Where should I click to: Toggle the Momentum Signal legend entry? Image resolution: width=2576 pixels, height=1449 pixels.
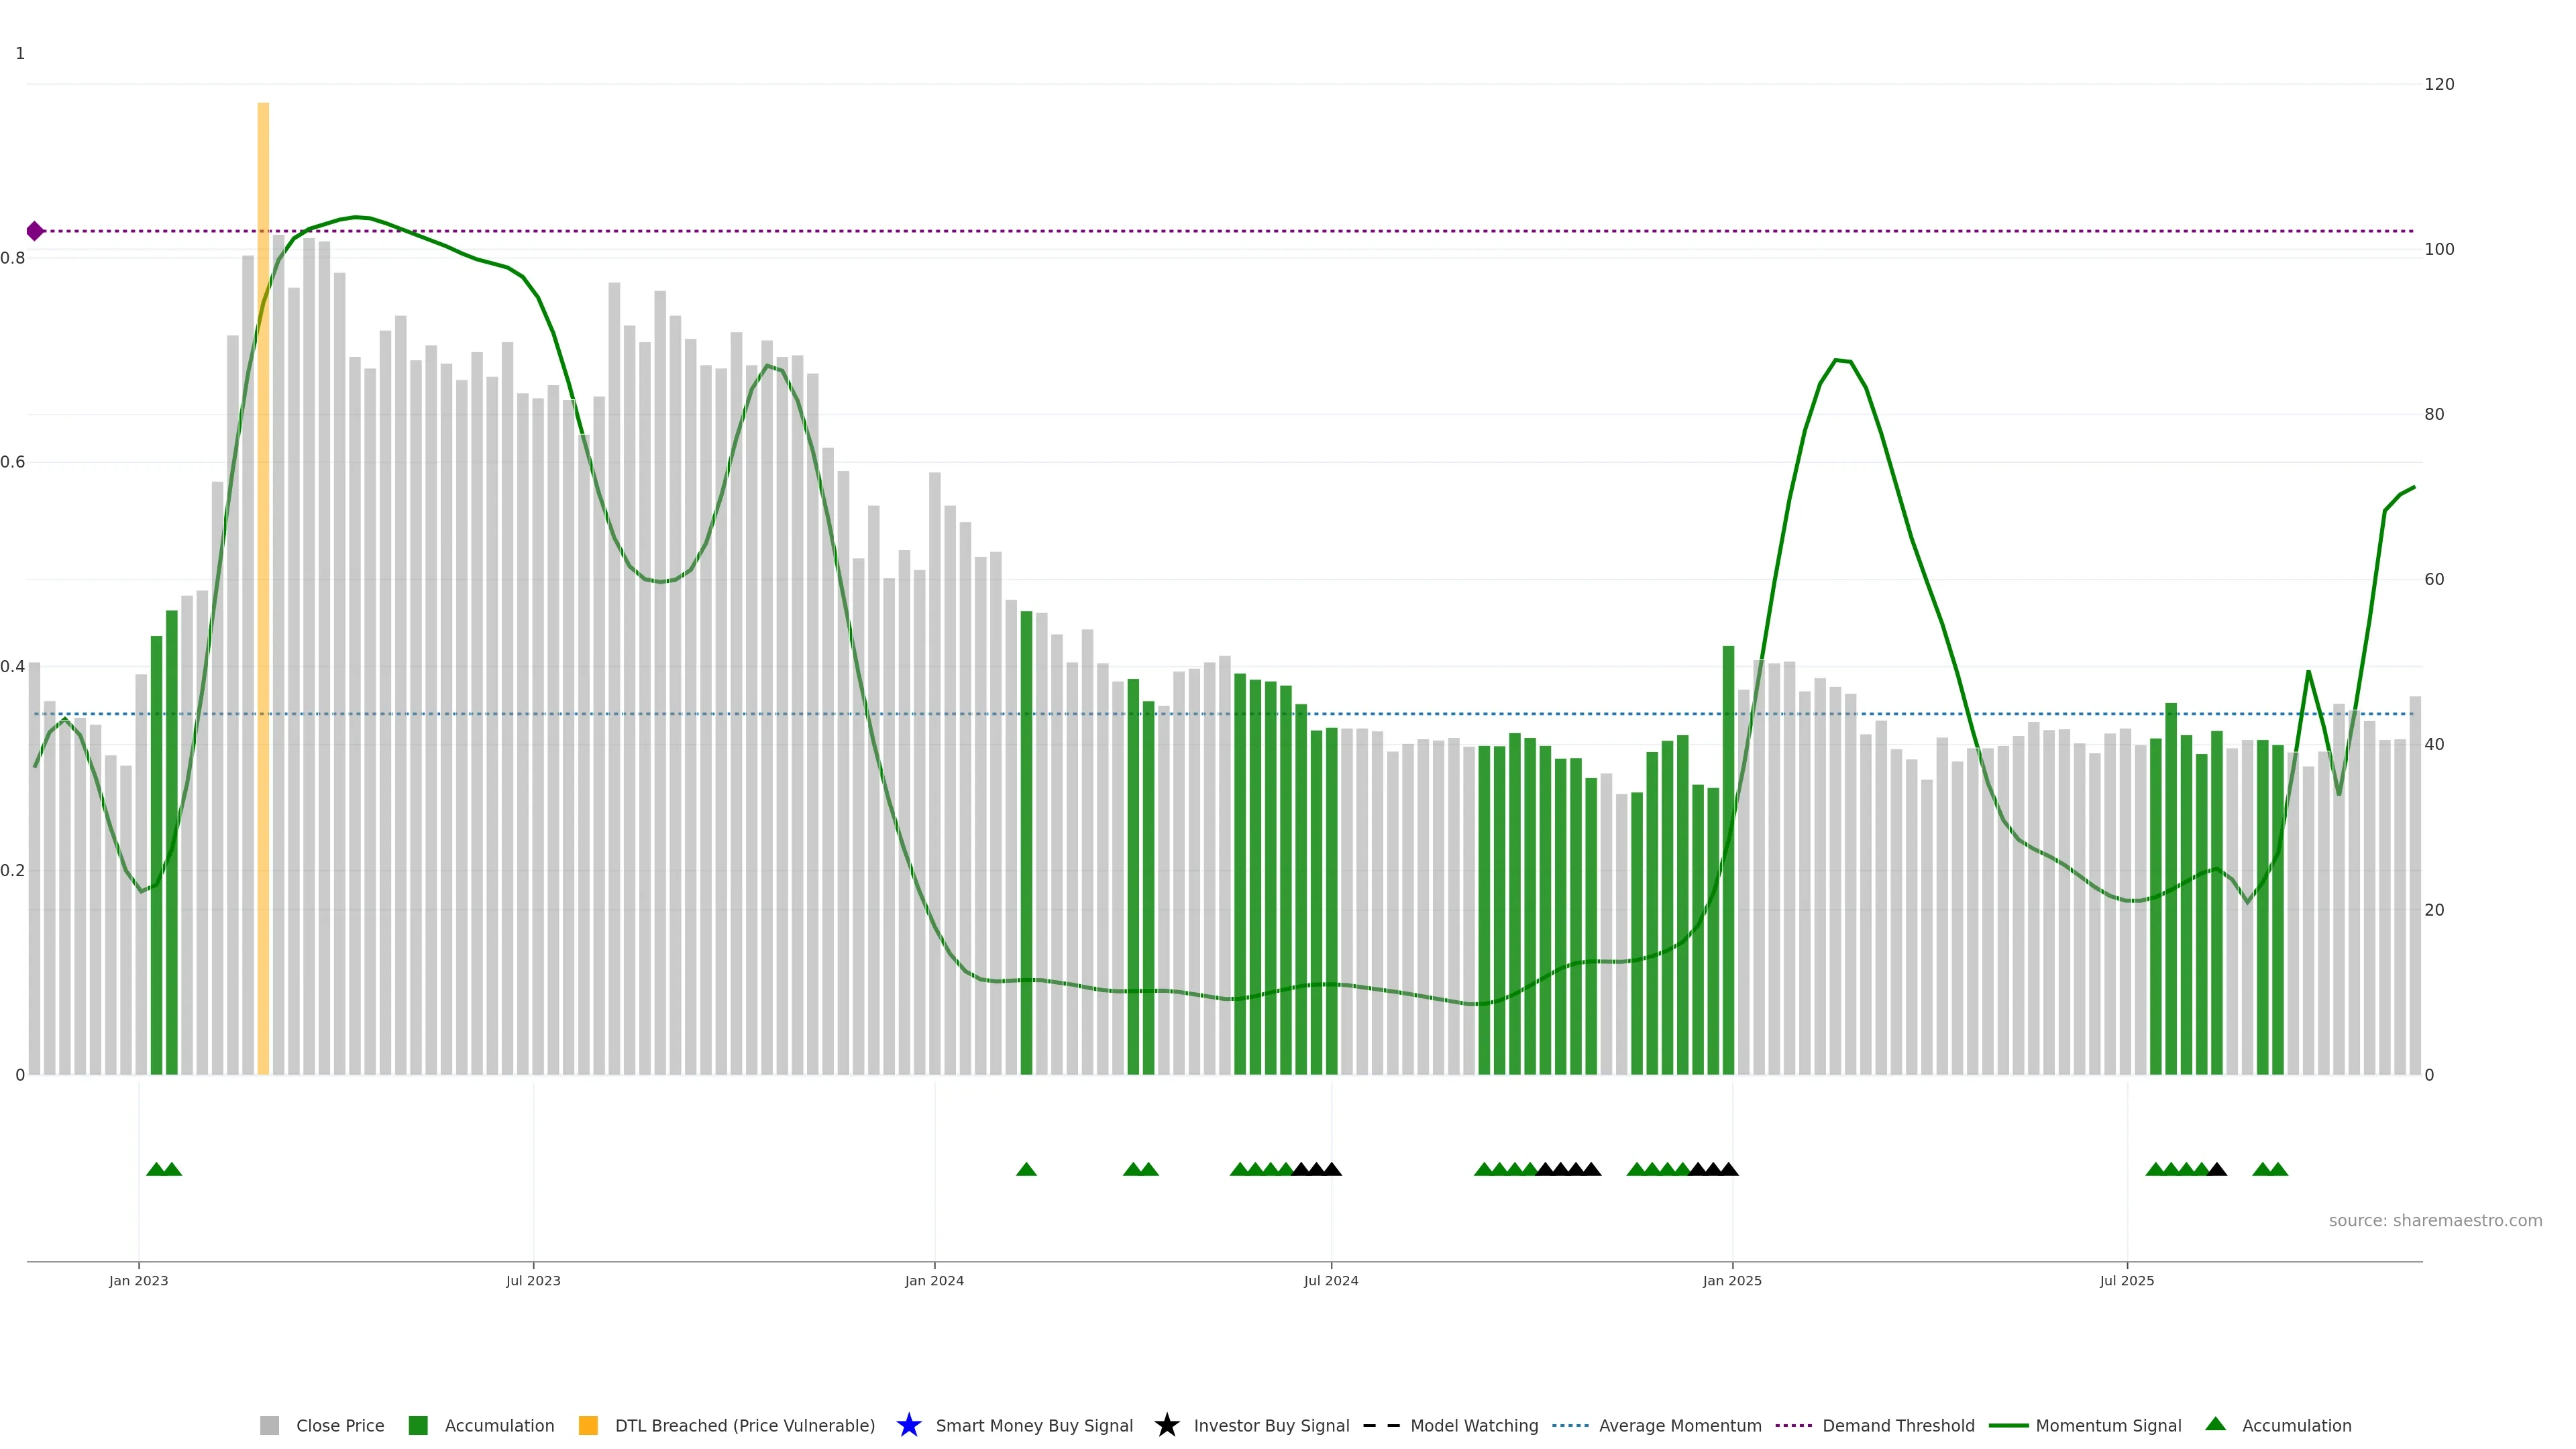tap(2108, 1425)
